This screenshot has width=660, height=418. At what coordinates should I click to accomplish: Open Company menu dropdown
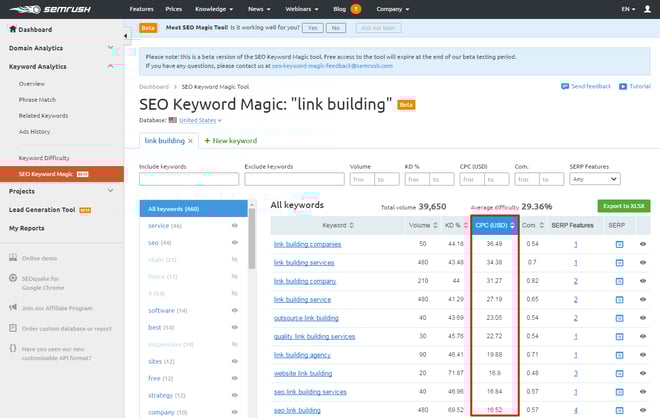pyautogui.click(x=393, y=9)
